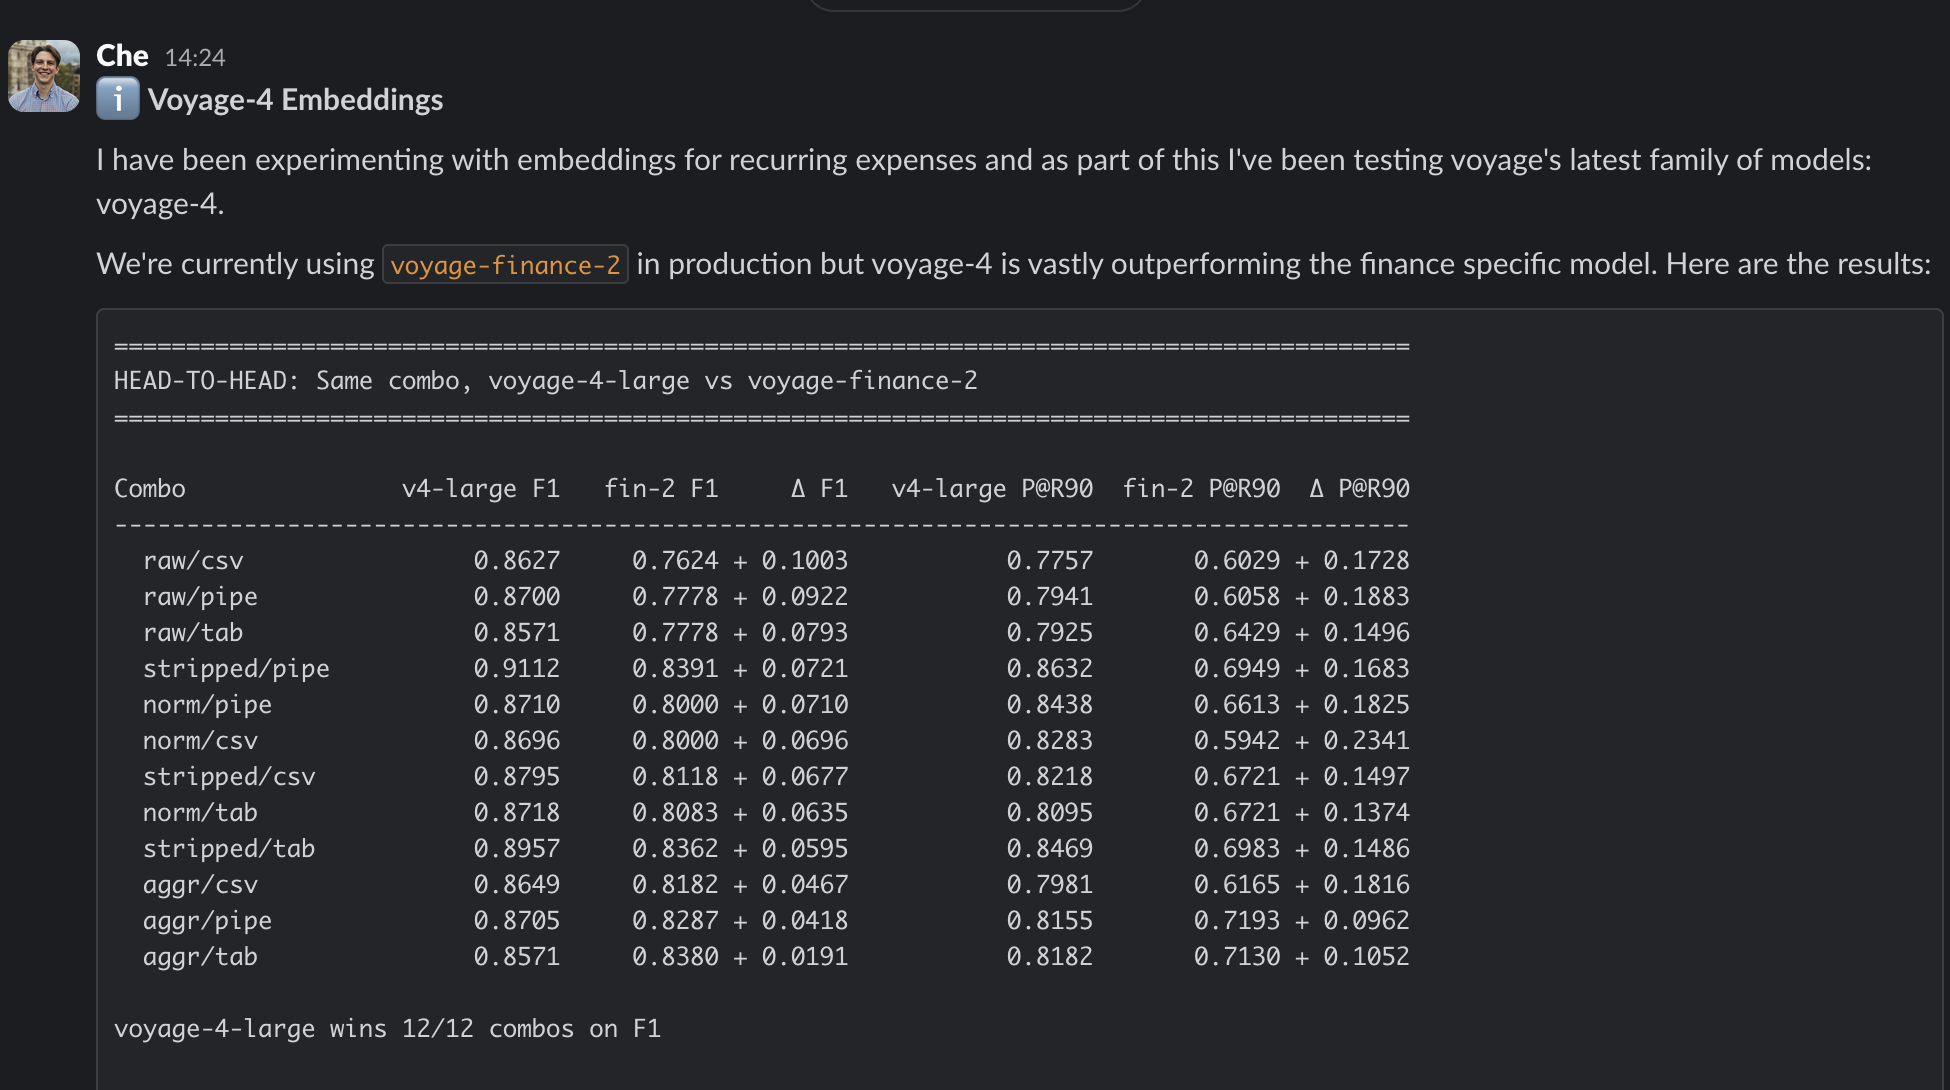
Task: Select the Voyage-4 Embeddings heading
Action: (295, 100)
